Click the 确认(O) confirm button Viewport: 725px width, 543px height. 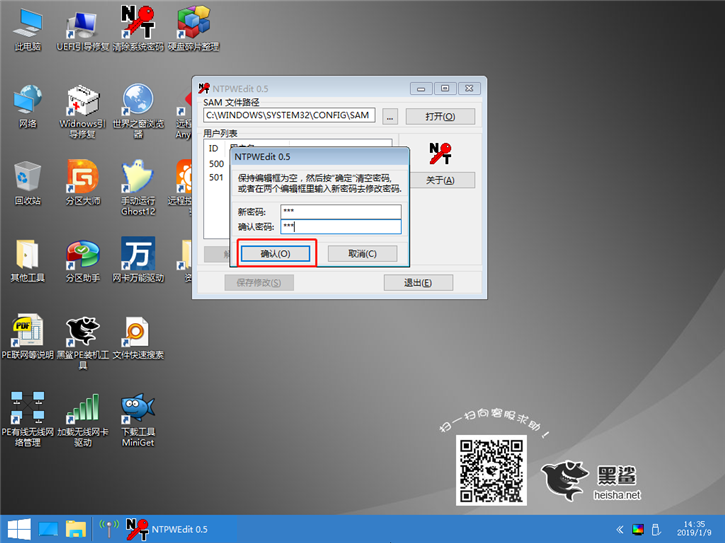pyautogui.click(x=275, y=254)
